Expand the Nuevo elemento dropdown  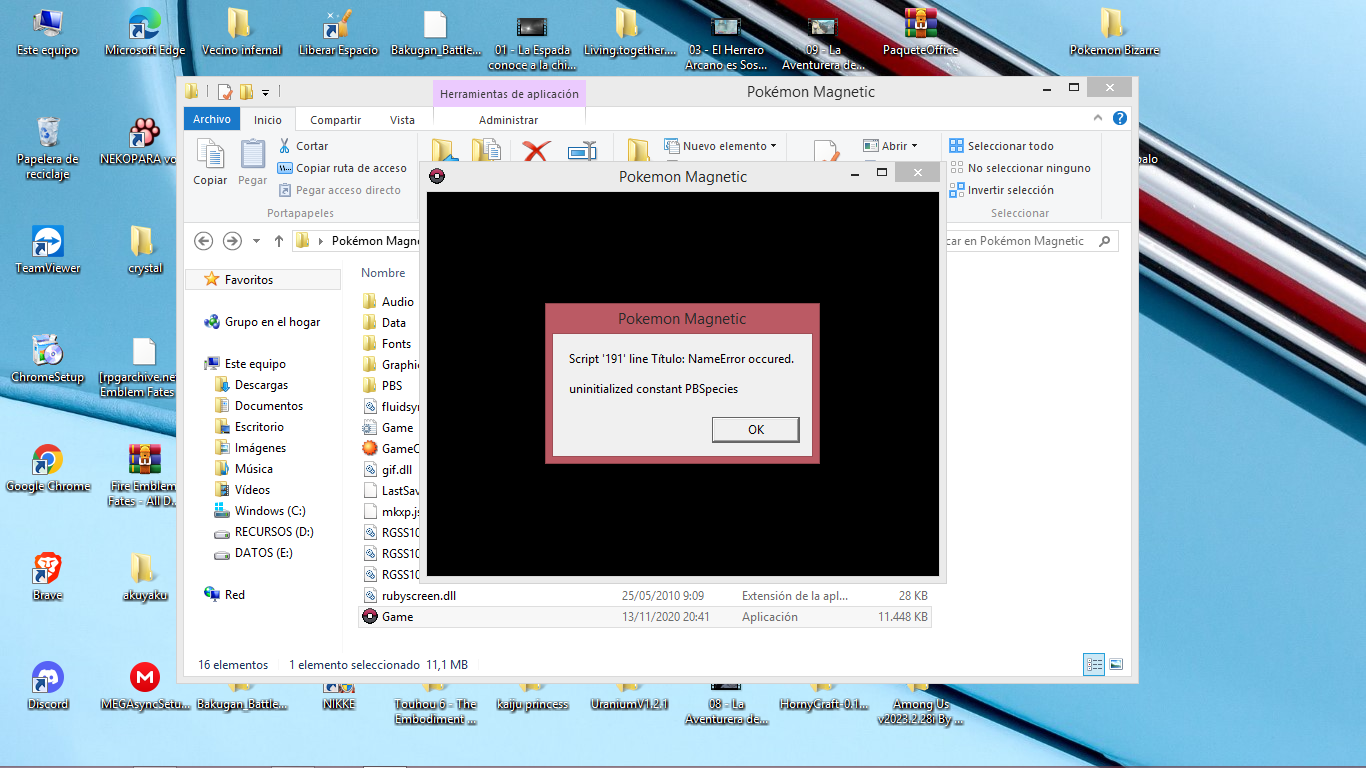point(773,146)
